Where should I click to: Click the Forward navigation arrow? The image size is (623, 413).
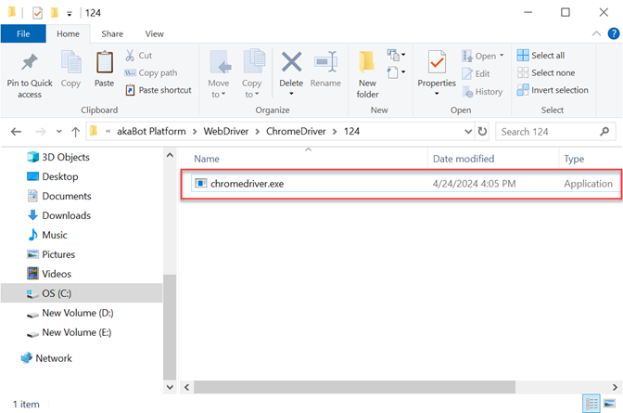(40, 132)
